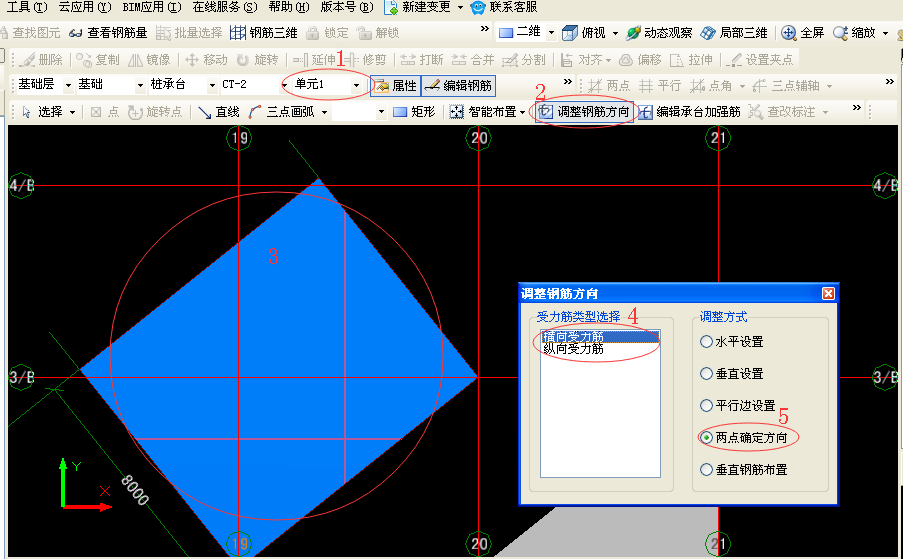This screenshot has width=903, height=559.
Task: Open the 帮助 menu
Action: coord(289,7)
